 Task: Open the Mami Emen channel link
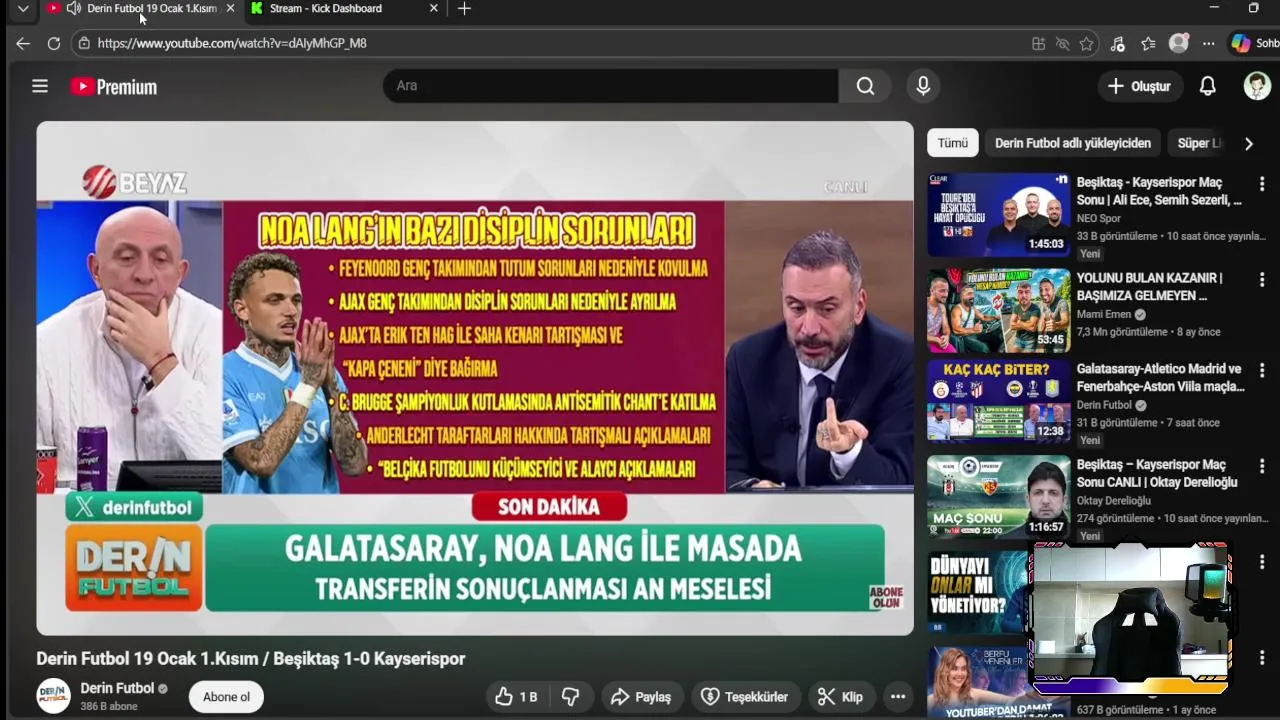(x=1105, y=314)
